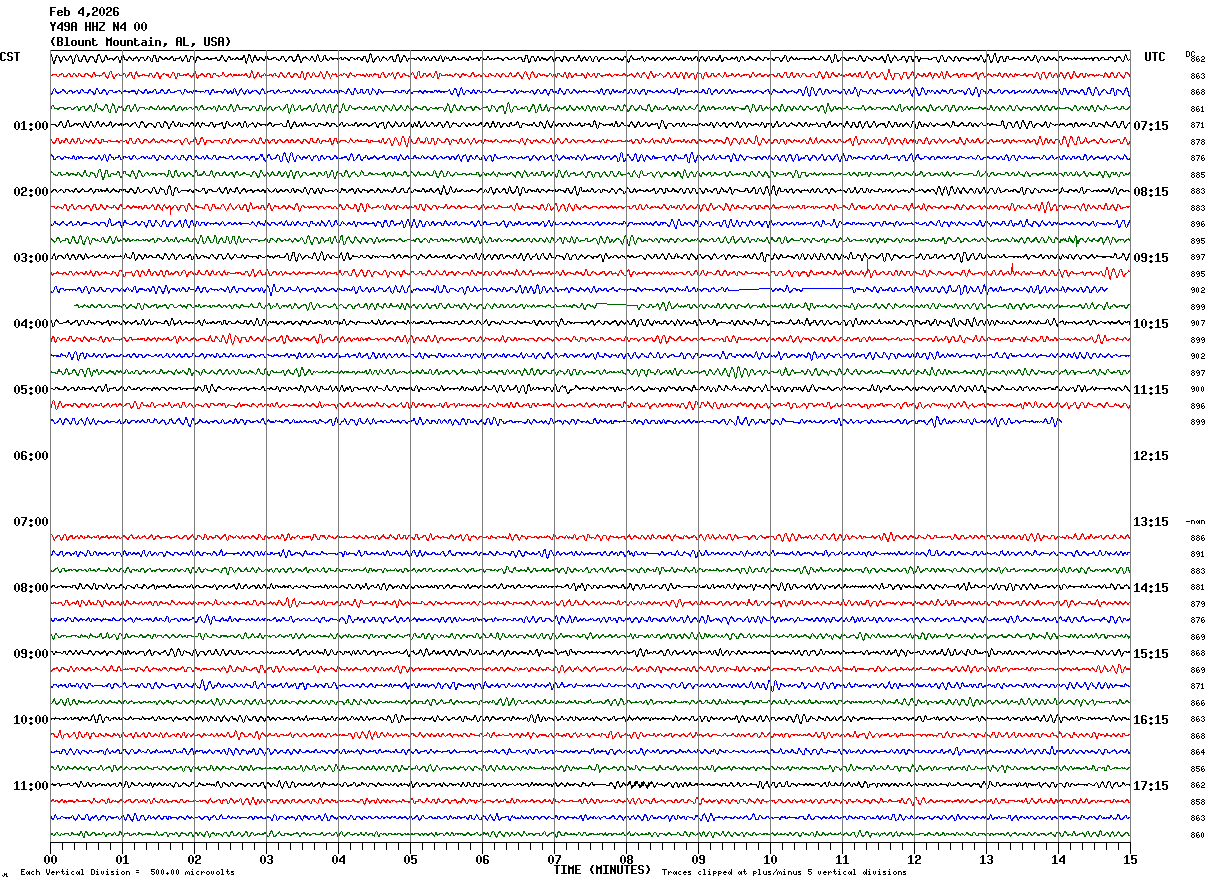The width and height of the screenshot is (1210, 886).
Task: Select the station code "Y49A HHZ N4 00"
Action: coord(98,27)
